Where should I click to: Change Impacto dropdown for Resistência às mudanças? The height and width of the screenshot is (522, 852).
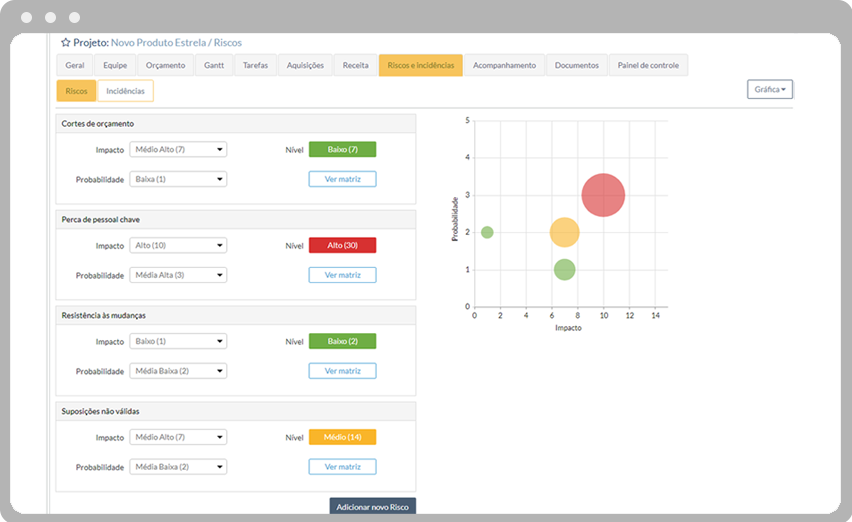point(178,341)
